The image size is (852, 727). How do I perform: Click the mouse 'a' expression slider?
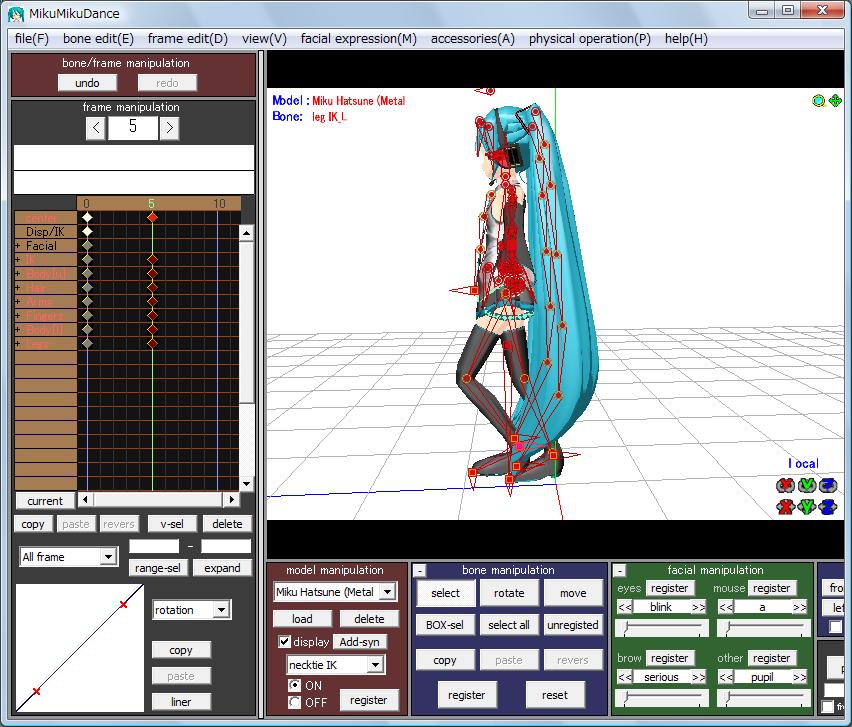763,628
